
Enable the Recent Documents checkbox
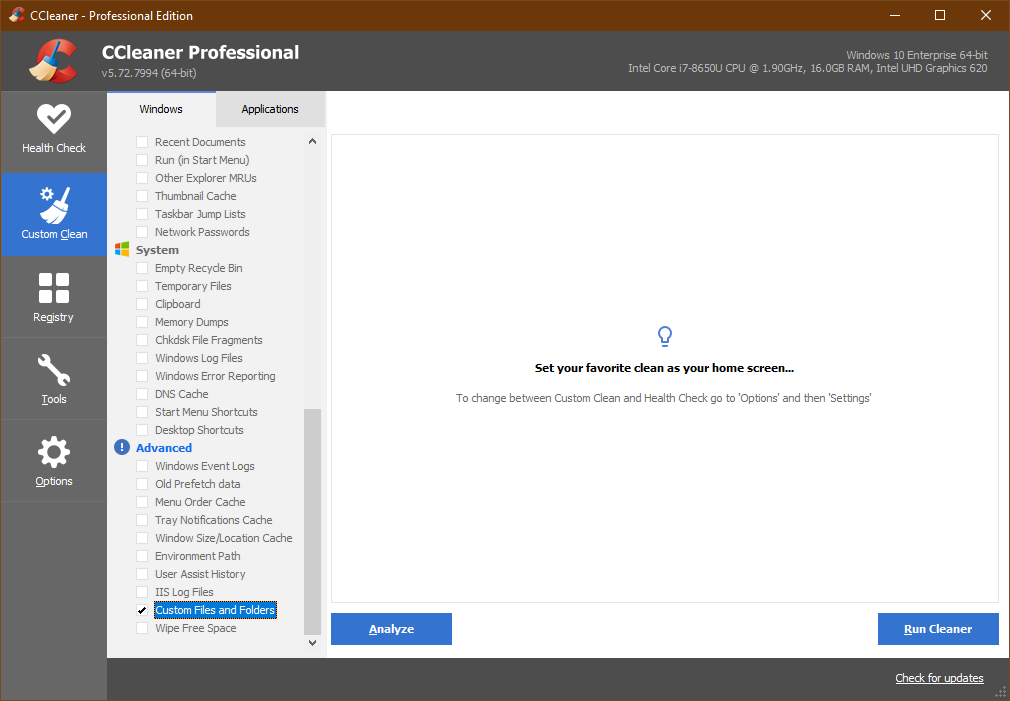pyautogui.click(x=141, y=141)
